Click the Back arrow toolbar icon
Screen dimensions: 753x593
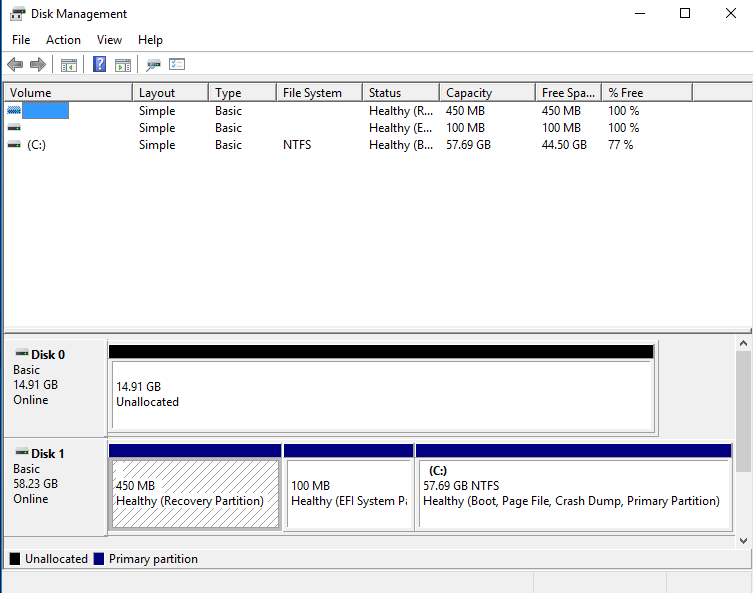tap(15, 64)
